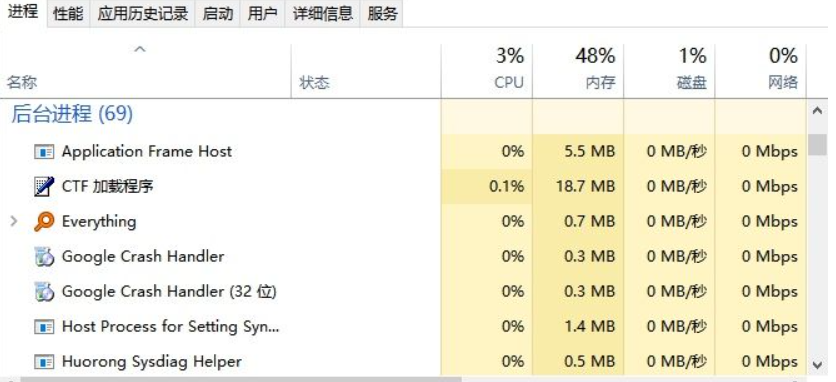This screenshot has width=836, height=382.
Task: Sort by 内存 column header
Action: (578, 69)
